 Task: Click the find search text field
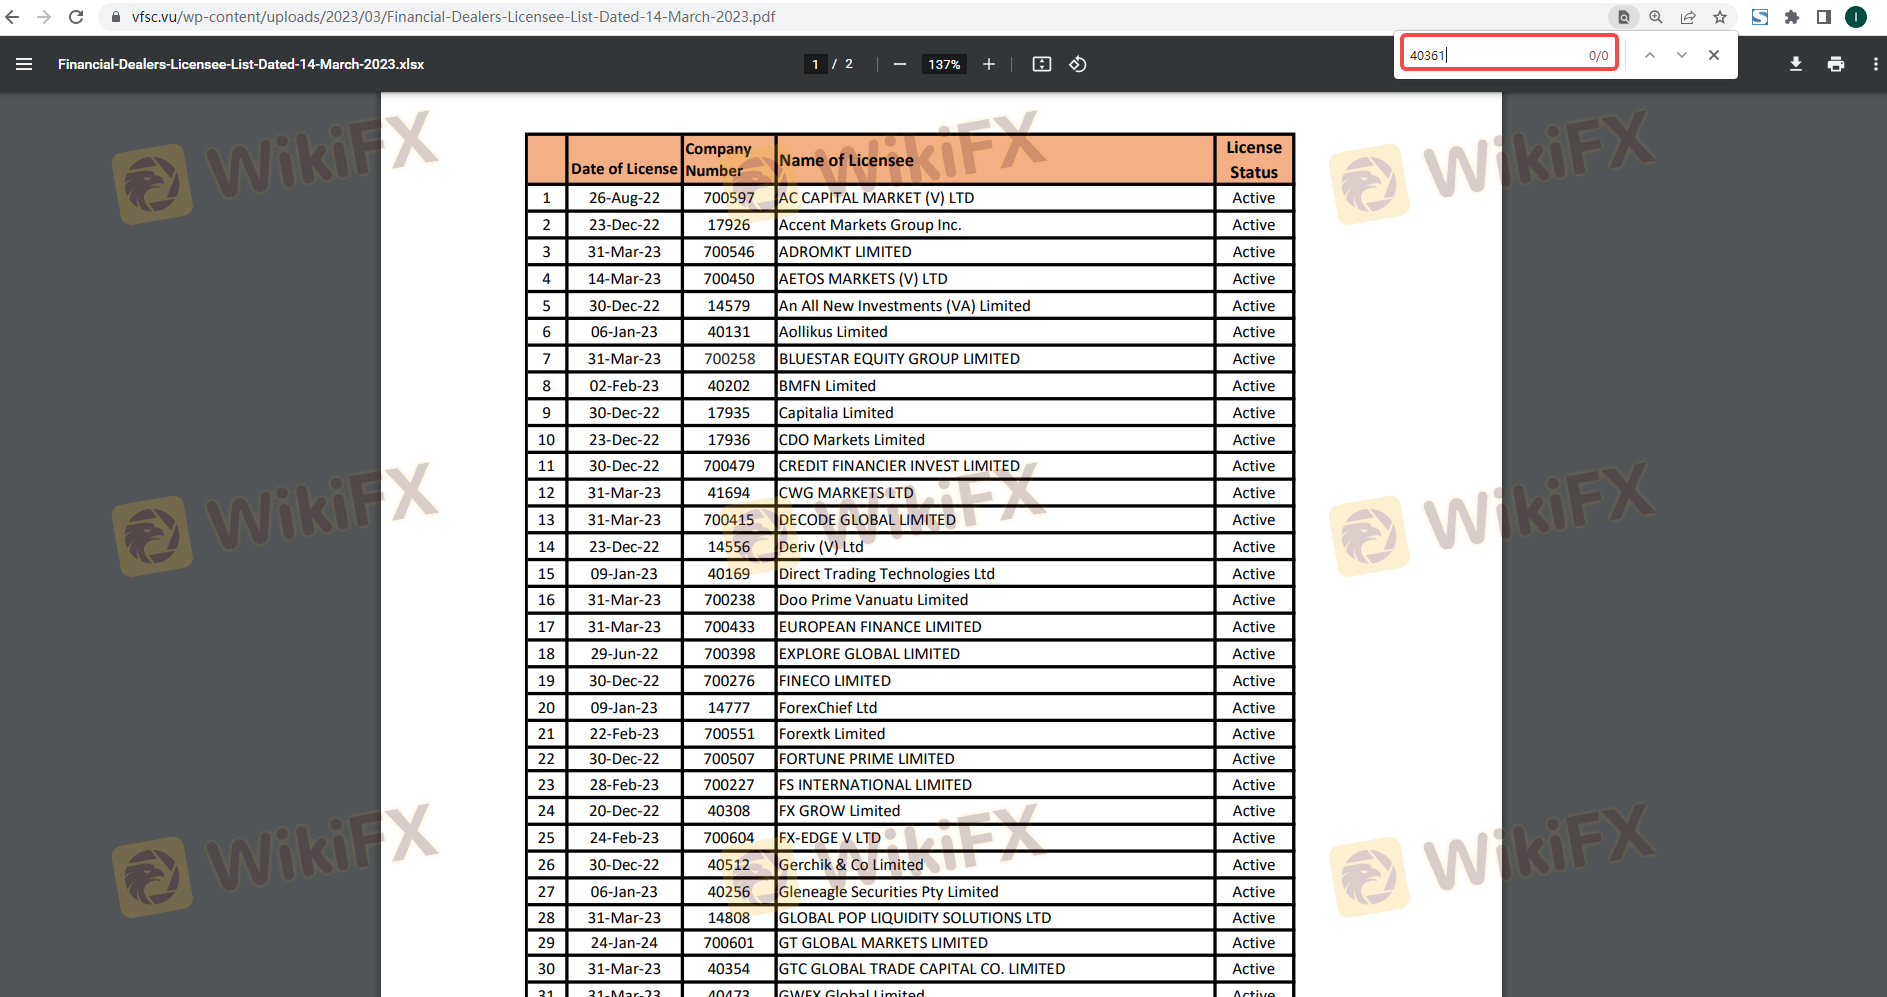coord(1494,55)
